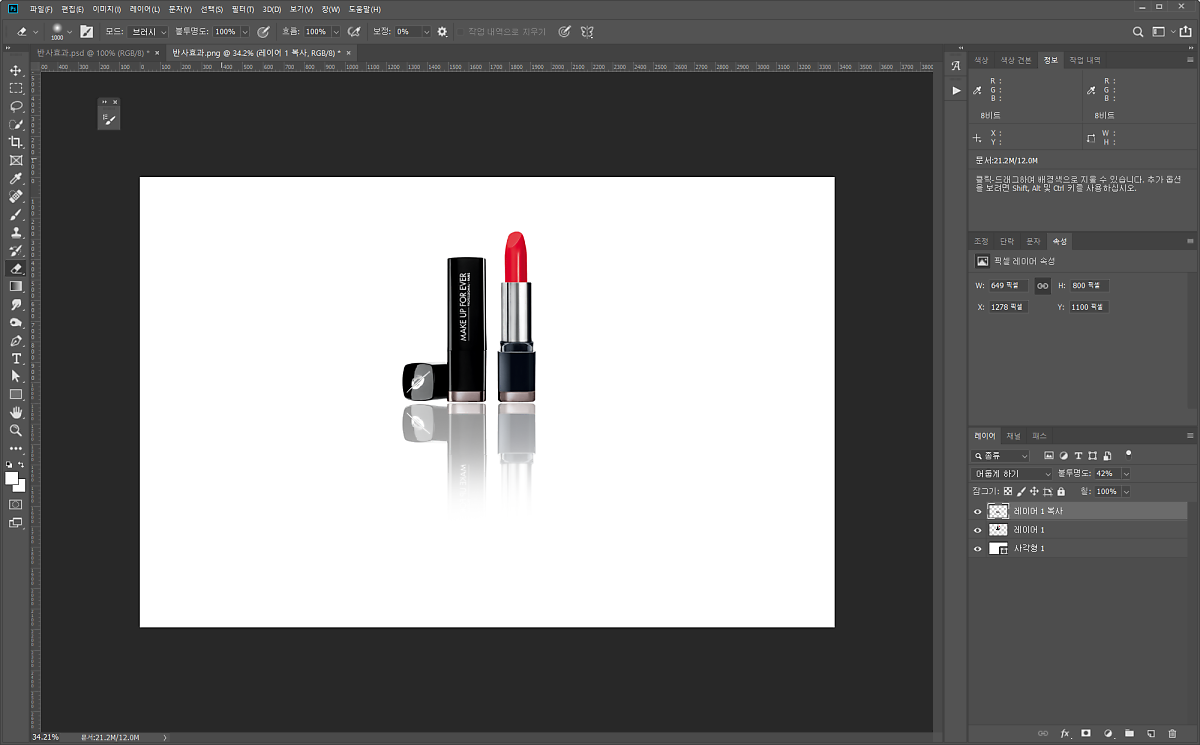Click the W width field in properties
1200x745 pixels.
pyautogui.click(x=1009, y=286)
